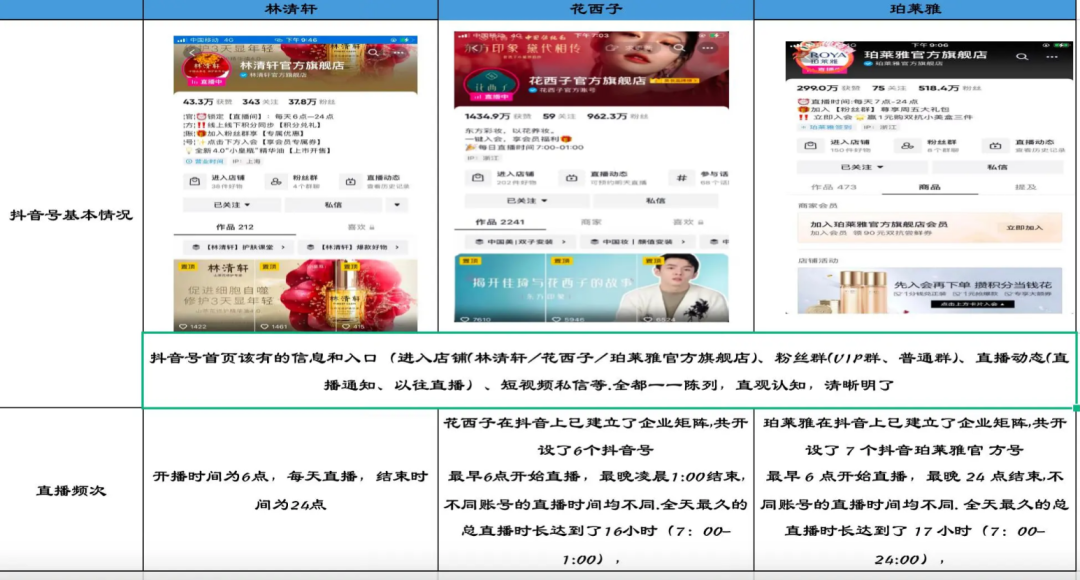The width and height of the screenshot is (1080, 580).
Task: Open the 中国妆|颜值套装 collection
Action: [637, 242]
